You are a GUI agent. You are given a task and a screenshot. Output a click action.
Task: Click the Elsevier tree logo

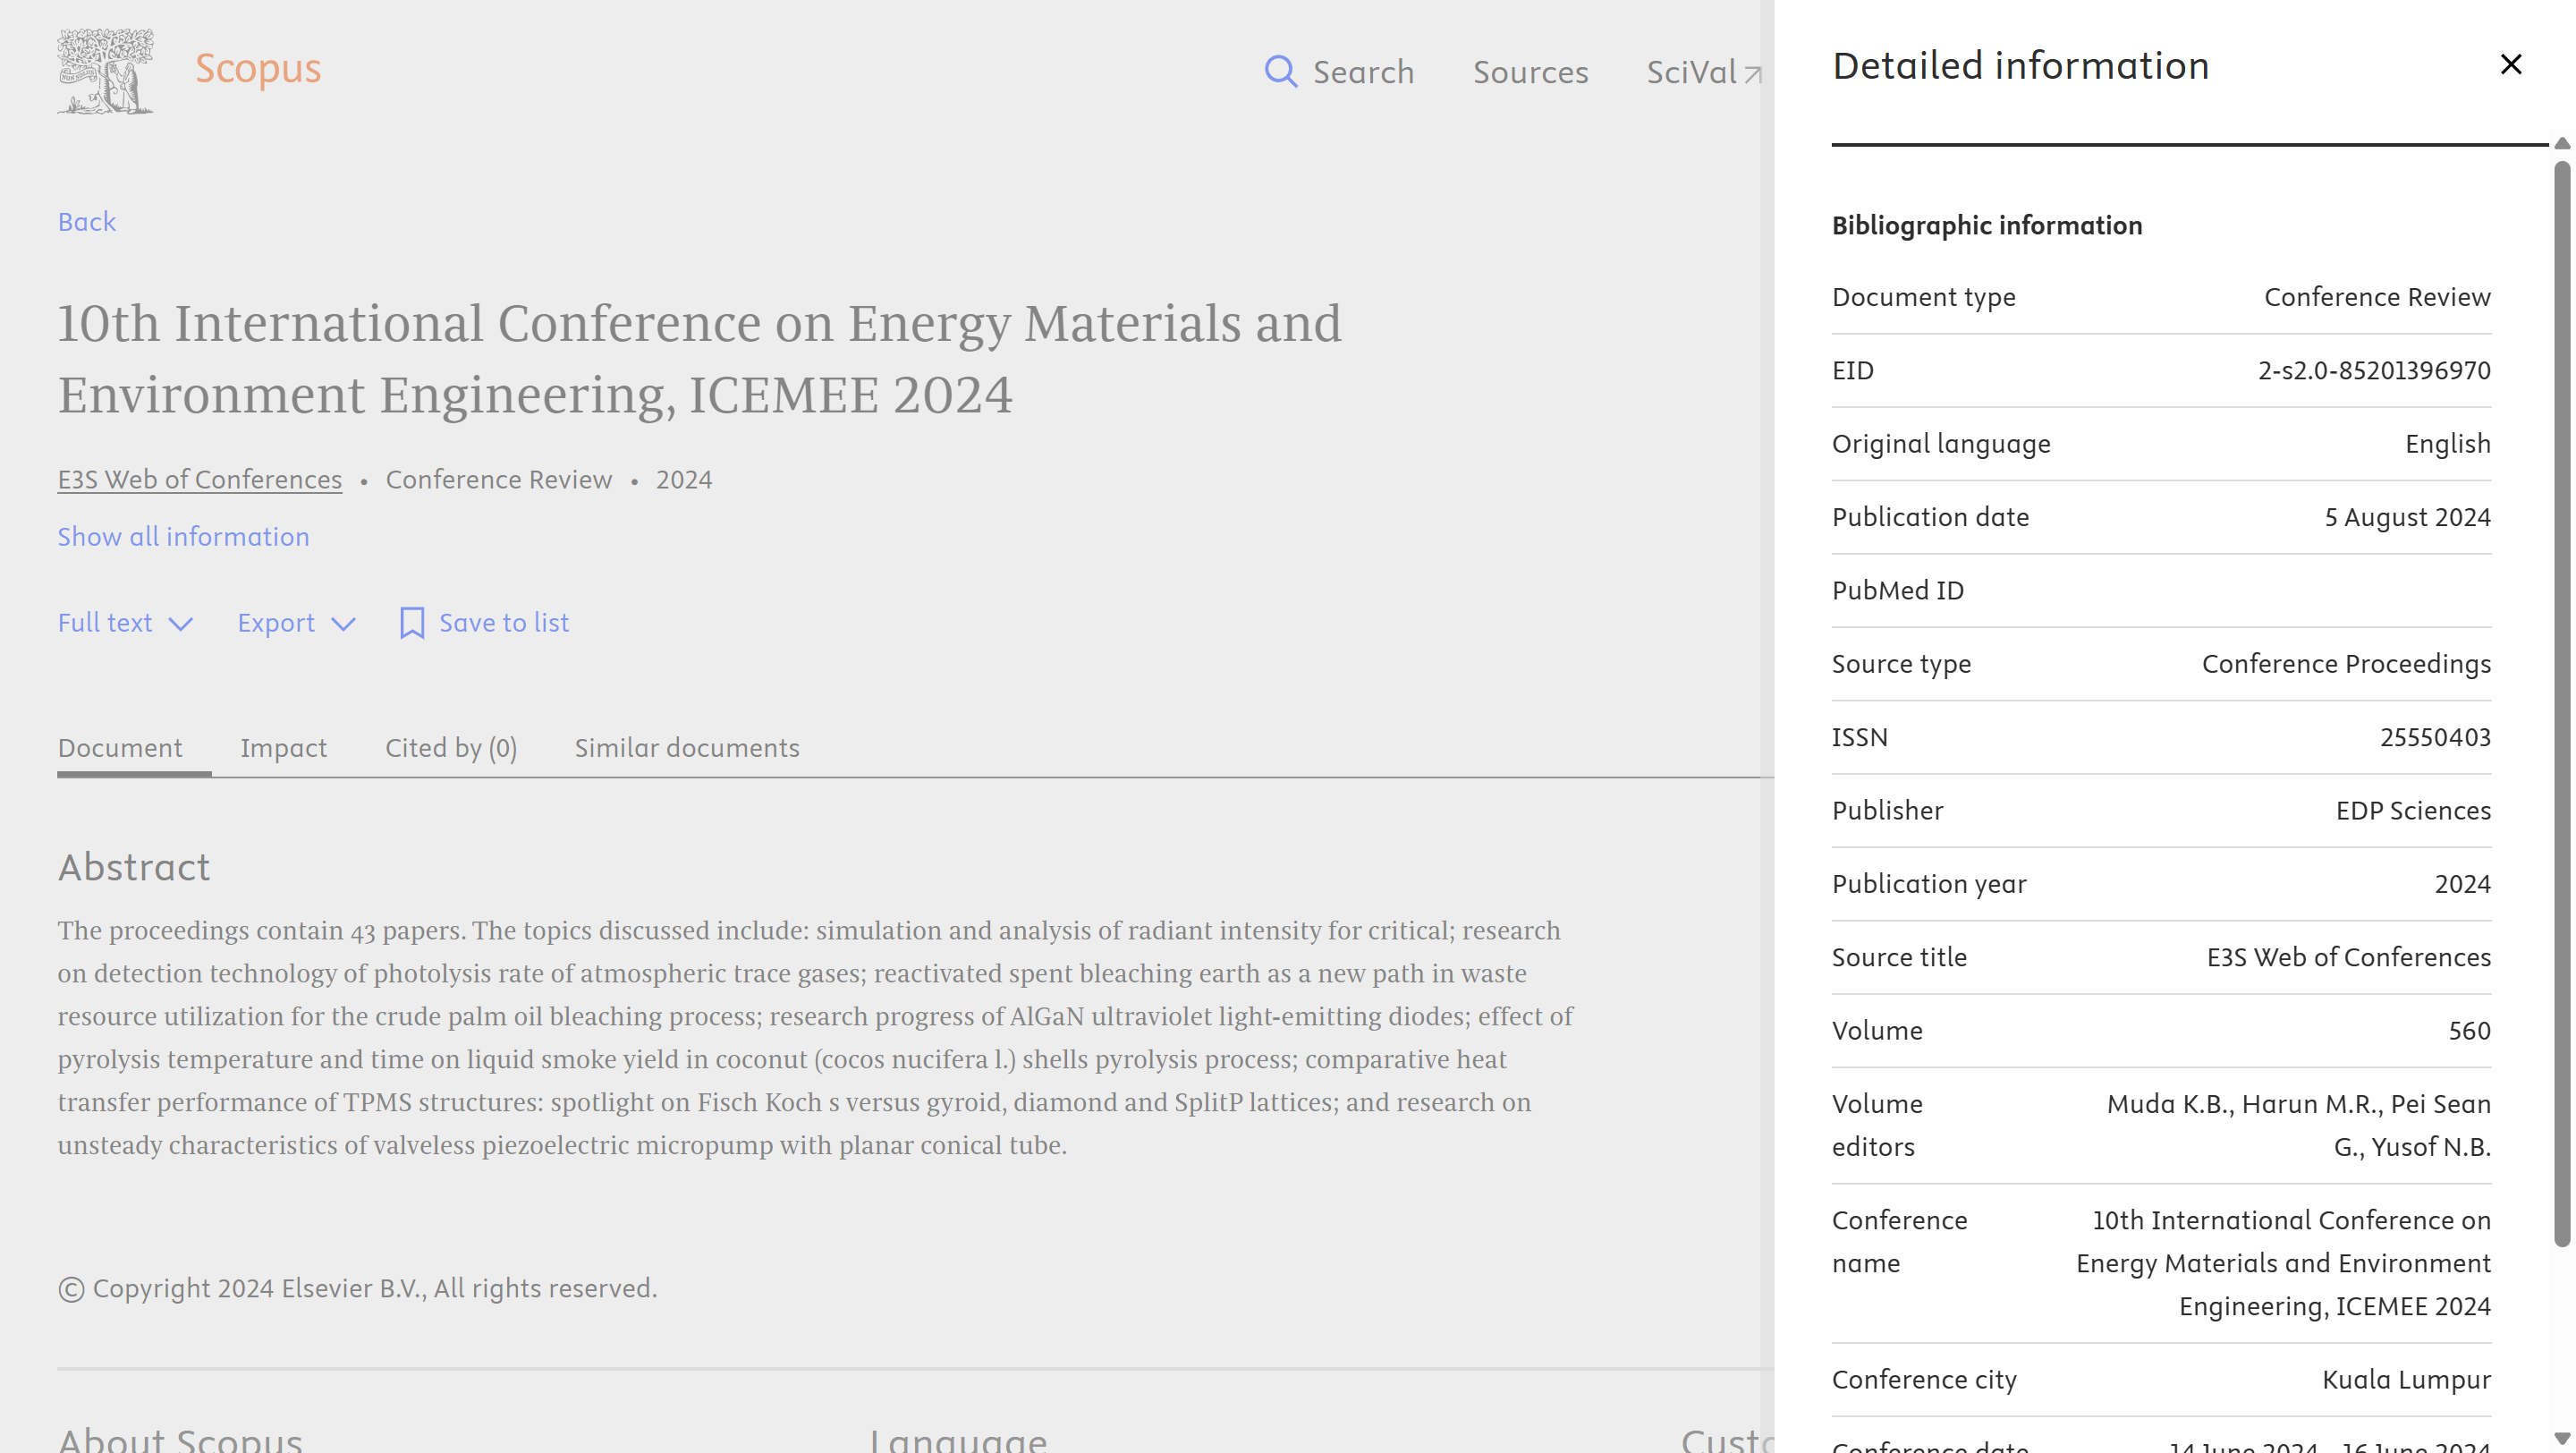[x=106, y=71]
